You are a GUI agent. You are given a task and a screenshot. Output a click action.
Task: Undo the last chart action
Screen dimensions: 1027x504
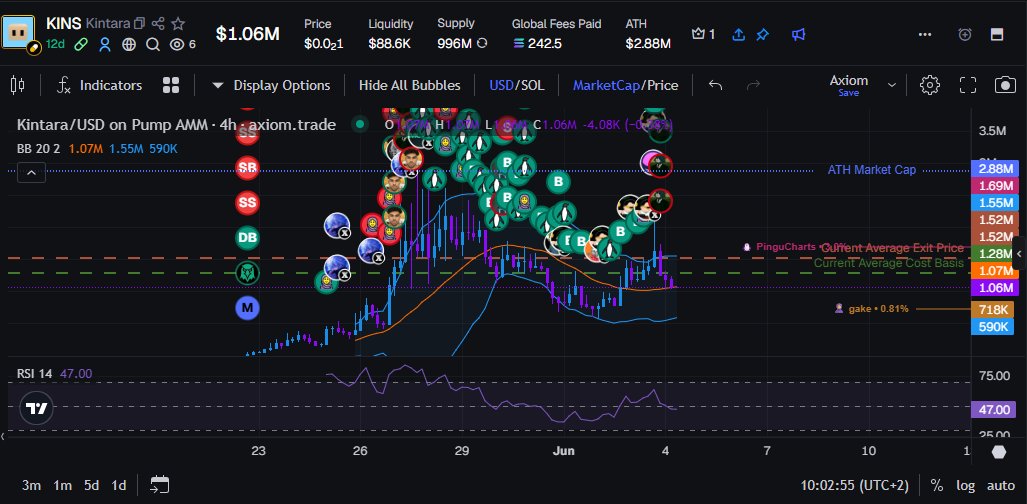tap(715, 85)
